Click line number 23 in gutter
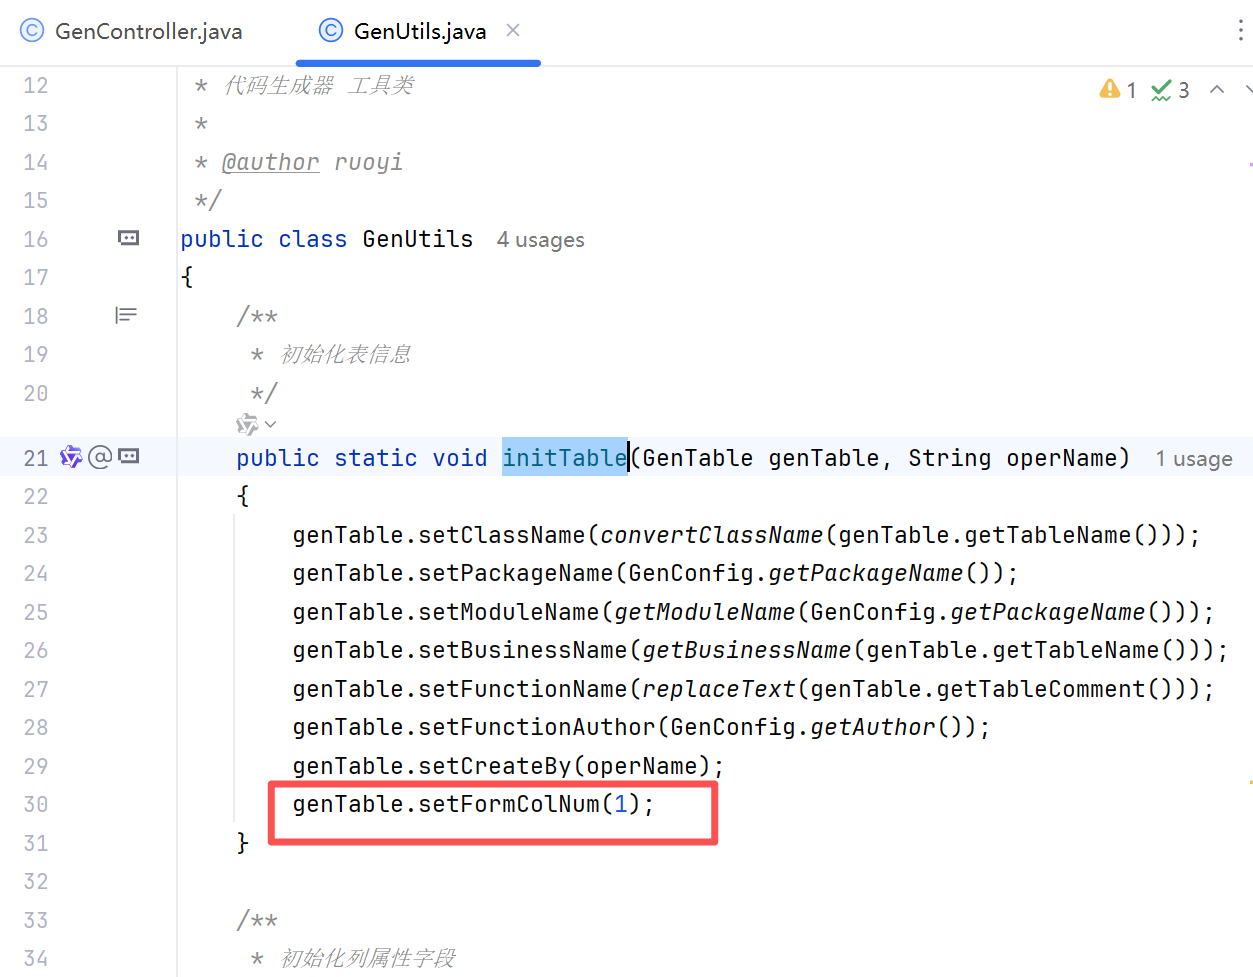Screen dimensions: 1253x977 click(36, 535)
